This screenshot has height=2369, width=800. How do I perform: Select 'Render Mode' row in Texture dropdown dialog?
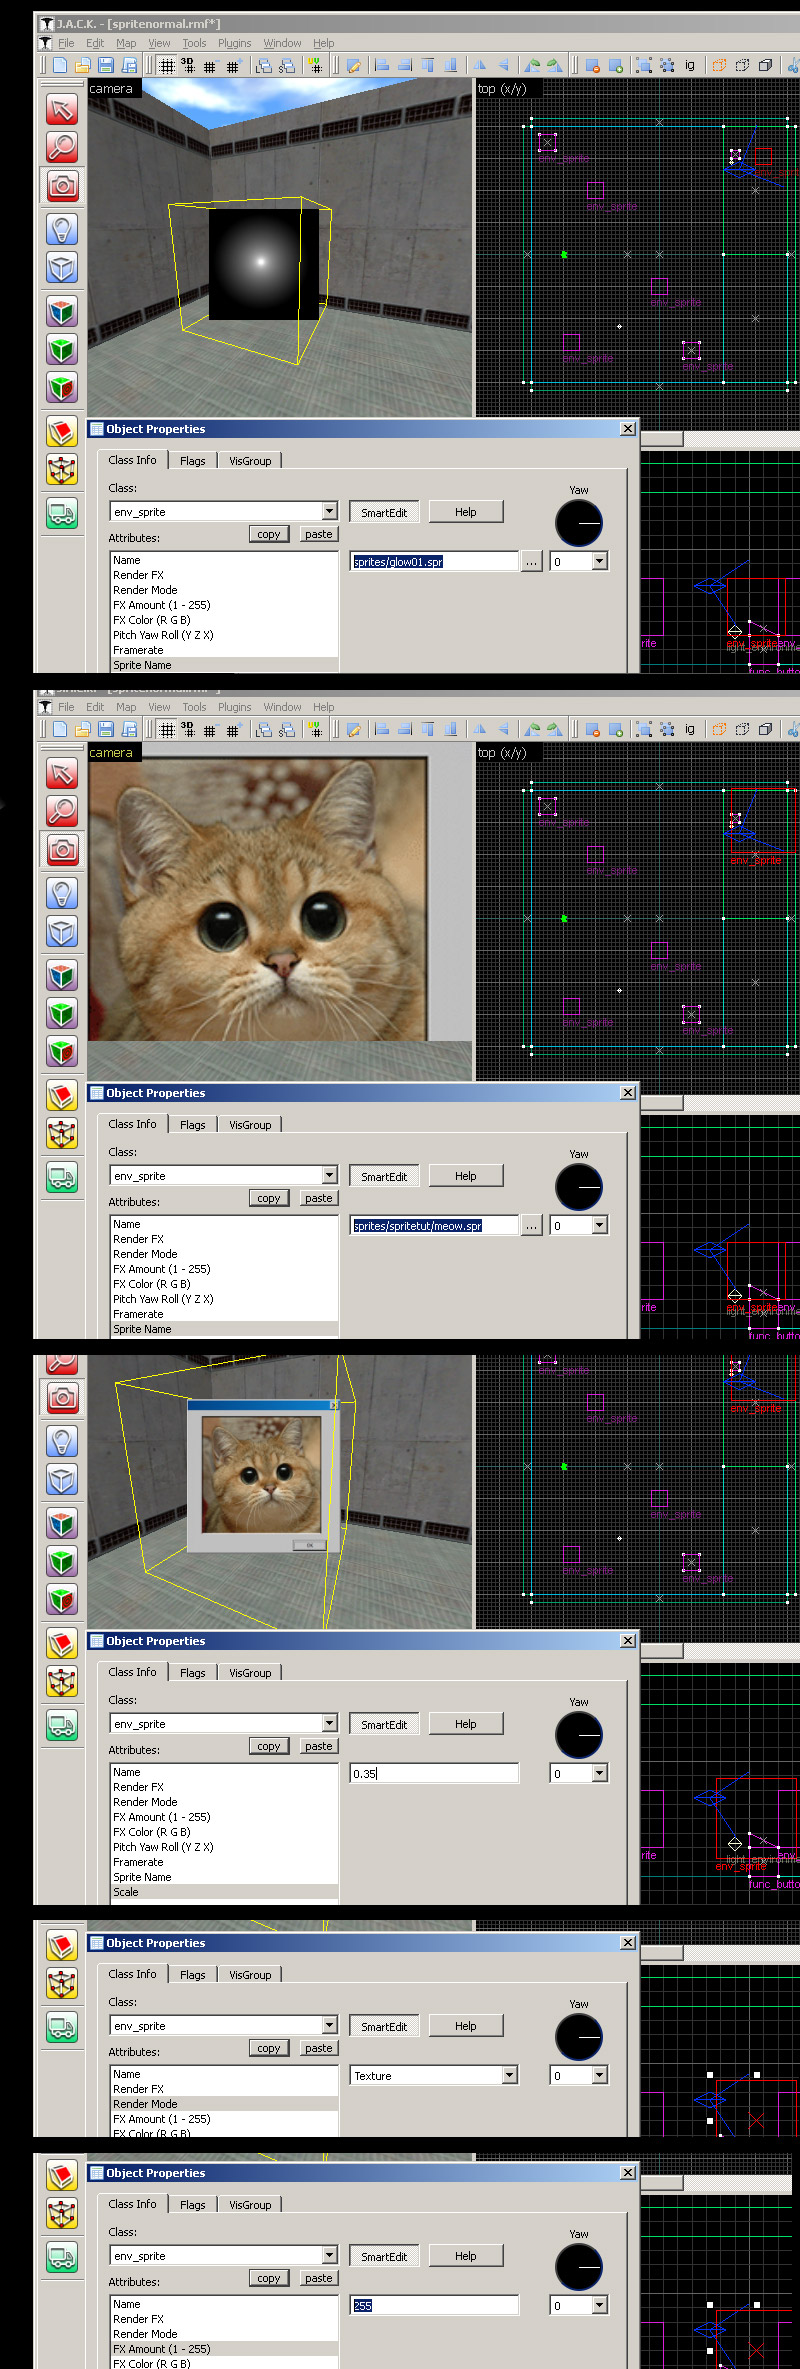[224, 2104]
